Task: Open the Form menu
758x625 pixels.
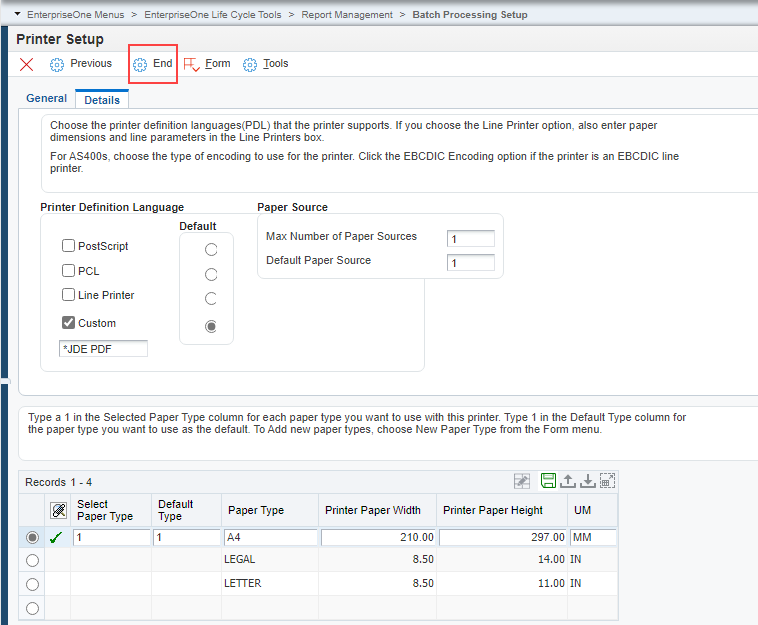Action: pos(218,63)
